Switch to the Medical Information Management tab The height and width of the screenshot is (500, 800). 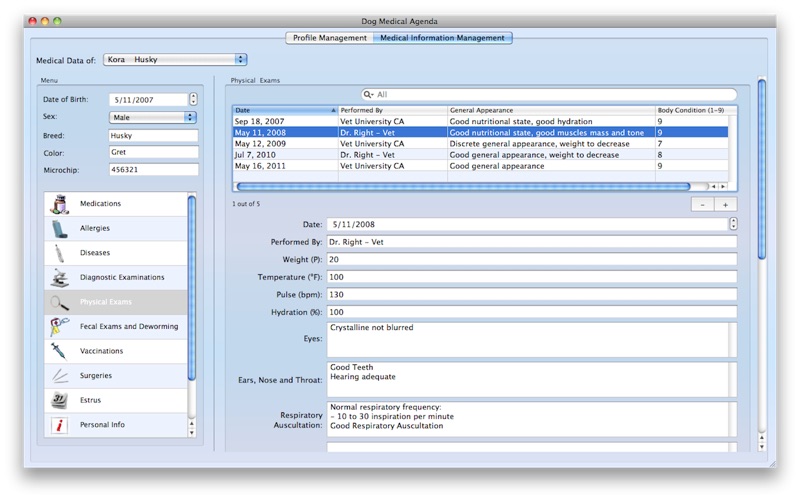442,38
